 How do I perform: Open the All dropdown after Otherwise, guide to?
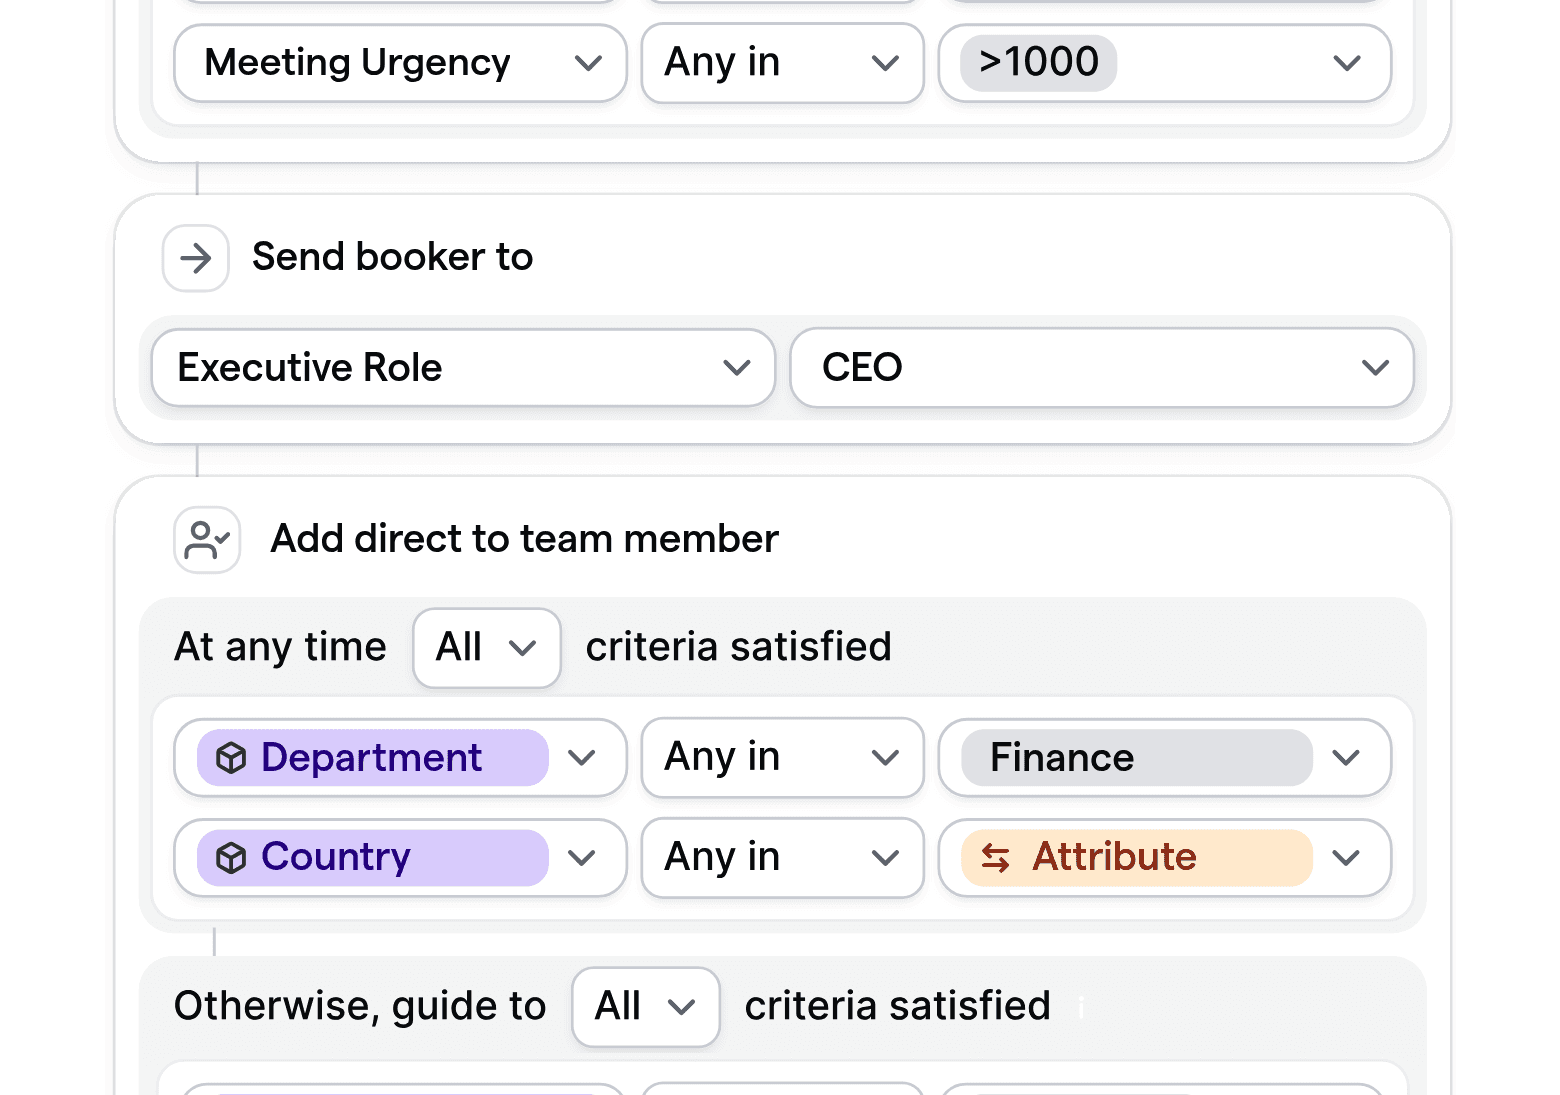coord(645,1006)
